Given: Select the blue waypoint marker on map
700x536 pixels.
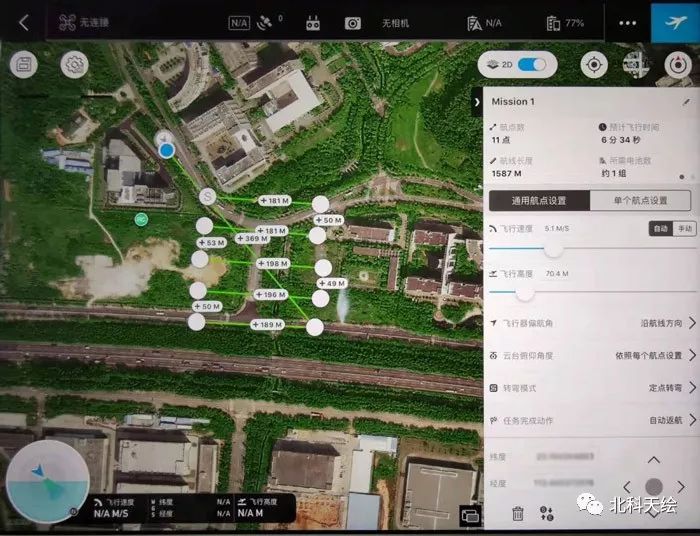Looking at the screenshot, I should click(x=167, y=150).
